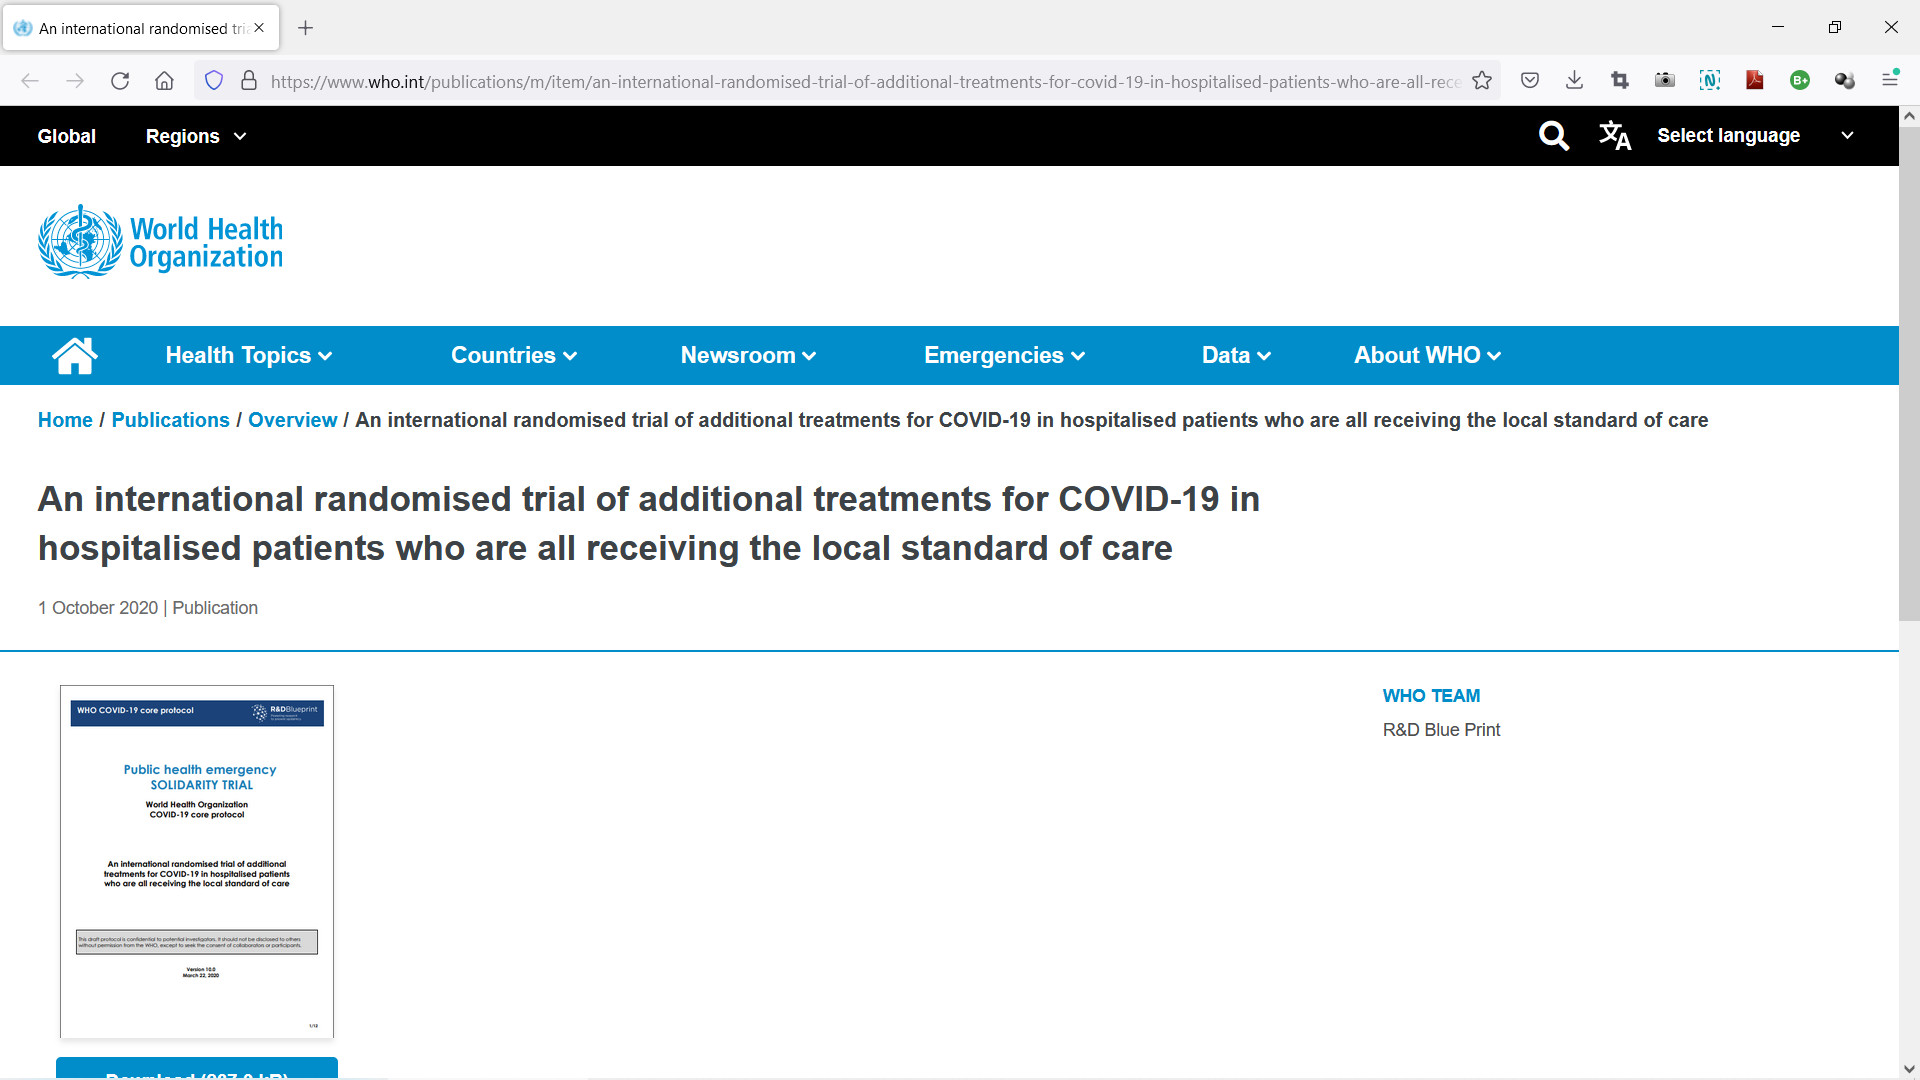Image resolution: width=1920 pixels, height=1080 pixels.
Task: View site security lock information
Action: [249, 81]
